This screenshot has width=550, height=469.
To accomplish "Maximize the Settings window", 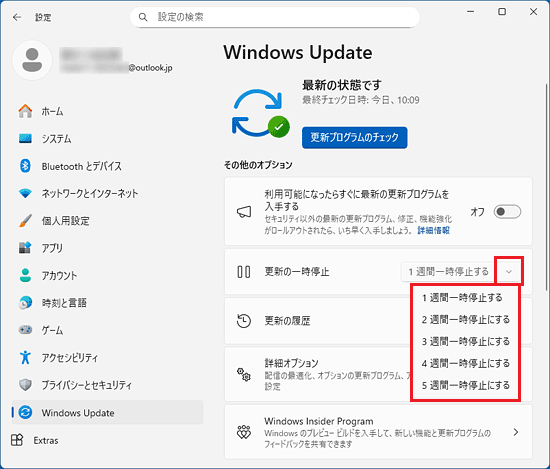I will [502, 12].
